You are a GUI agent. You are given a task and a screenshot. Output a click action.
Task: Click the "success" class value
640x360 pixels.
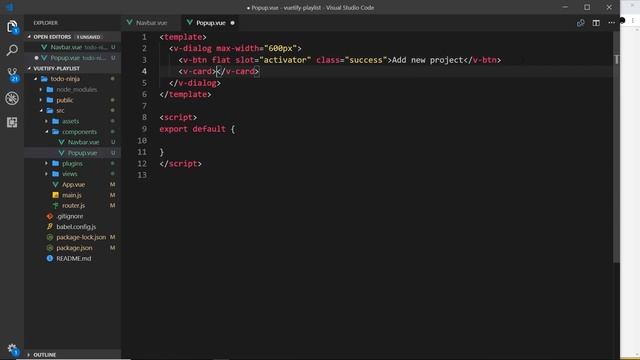(366, 60)
